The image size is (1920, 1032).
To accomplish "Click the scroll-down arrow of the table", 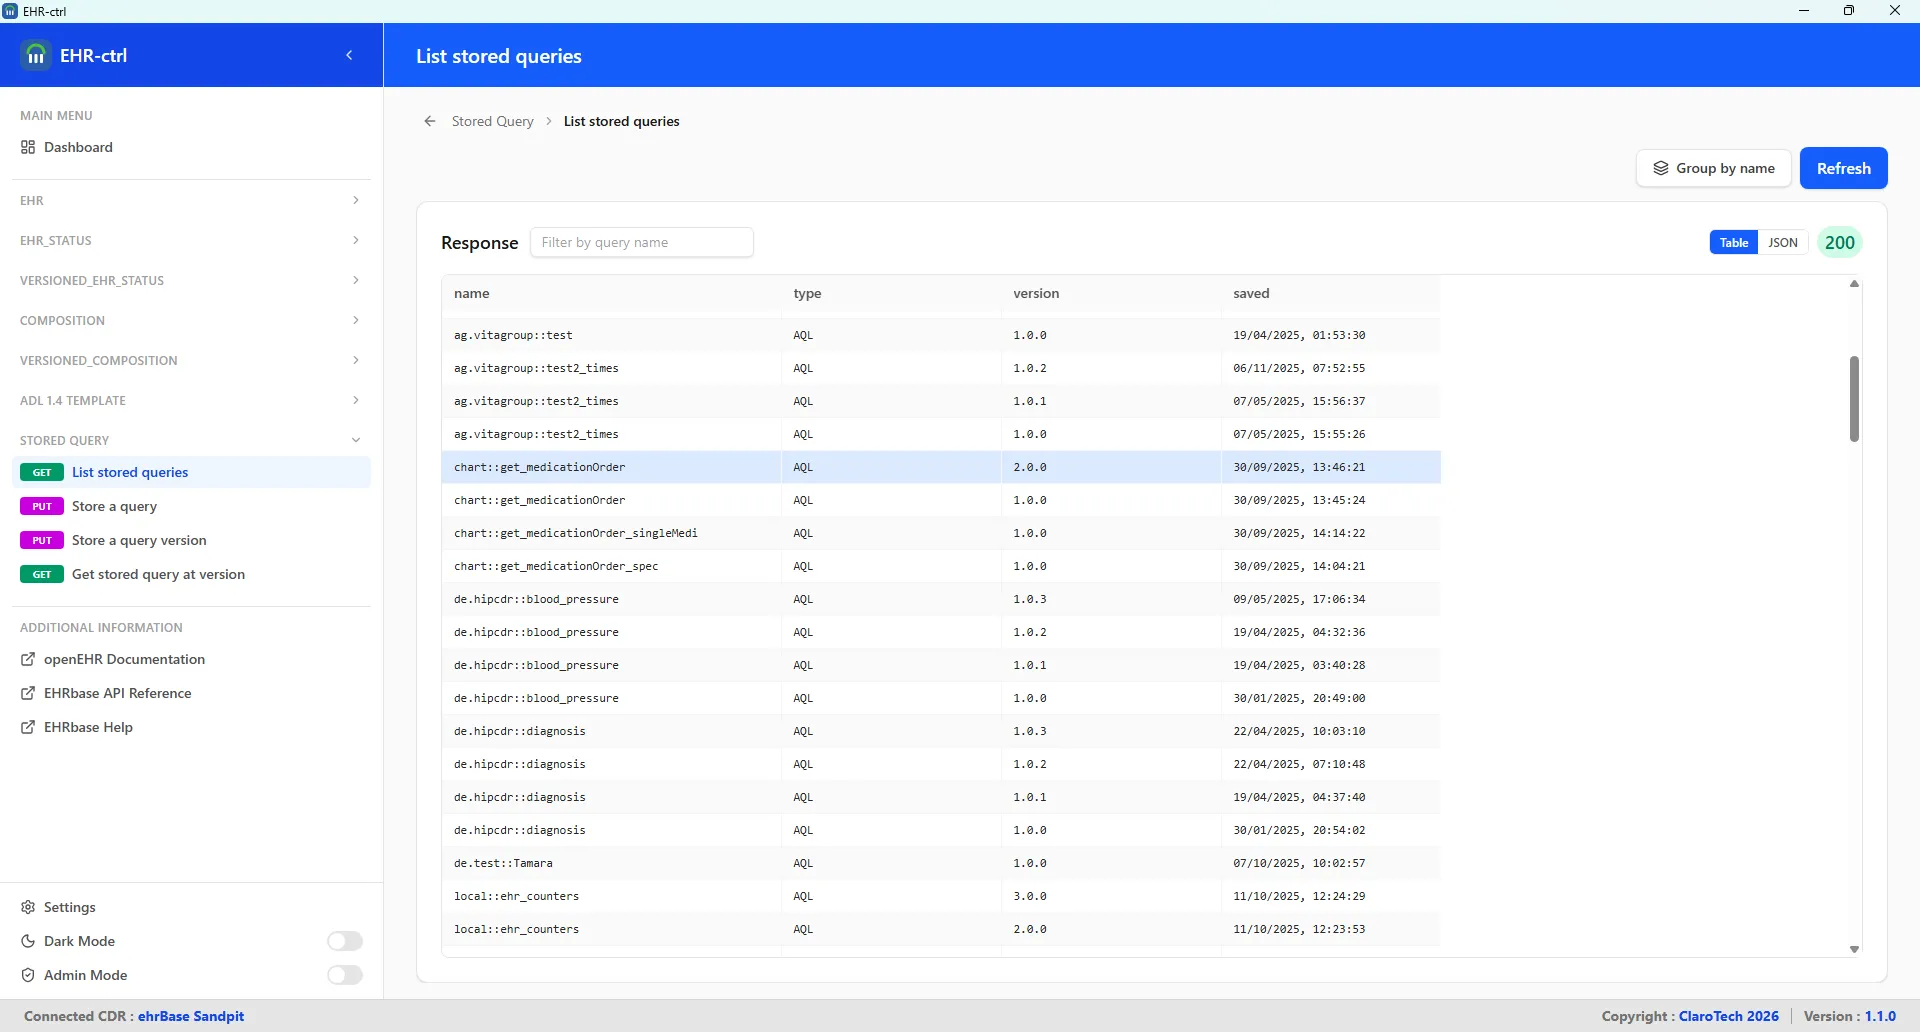I will pos(1854,949).
